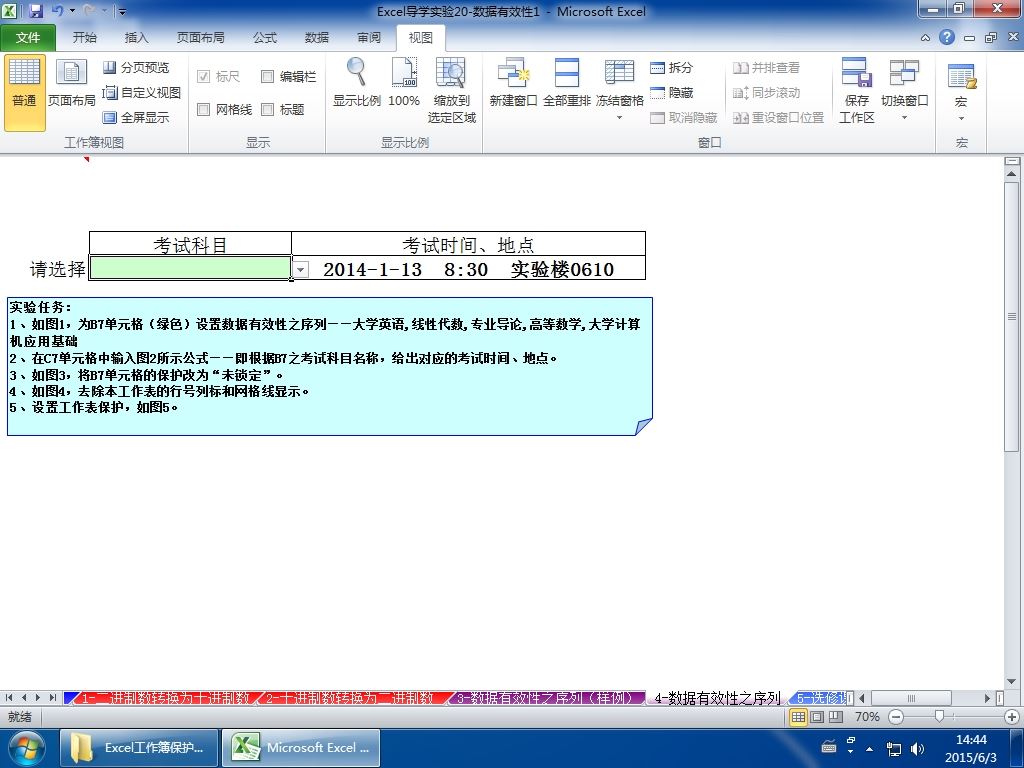Show hidden tray icons arrow
The width and height of the screenshot is (1024, 768).
click(x=869, y=749)
